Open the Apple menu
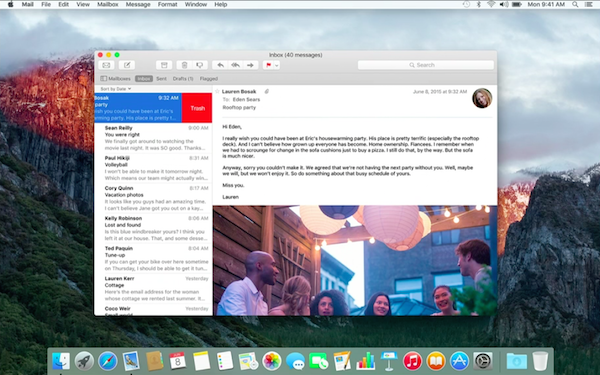 11,5
